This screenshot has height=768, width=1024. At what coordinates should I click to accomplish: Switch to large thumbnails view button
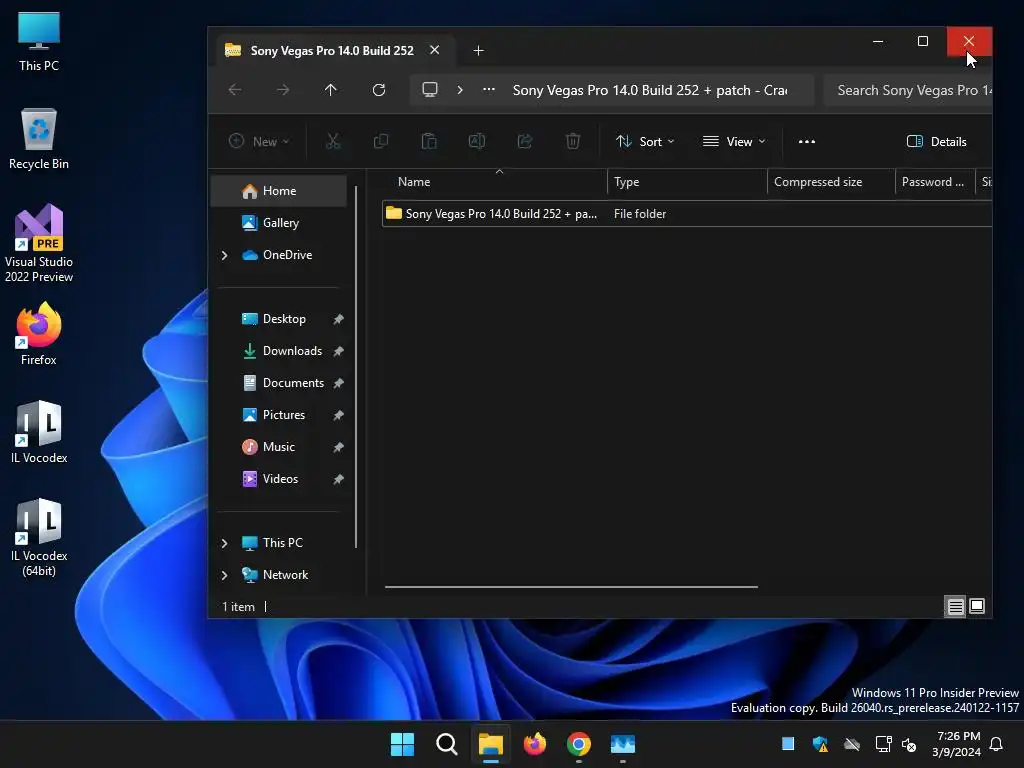pyautogui.click(x=977, y=607)
